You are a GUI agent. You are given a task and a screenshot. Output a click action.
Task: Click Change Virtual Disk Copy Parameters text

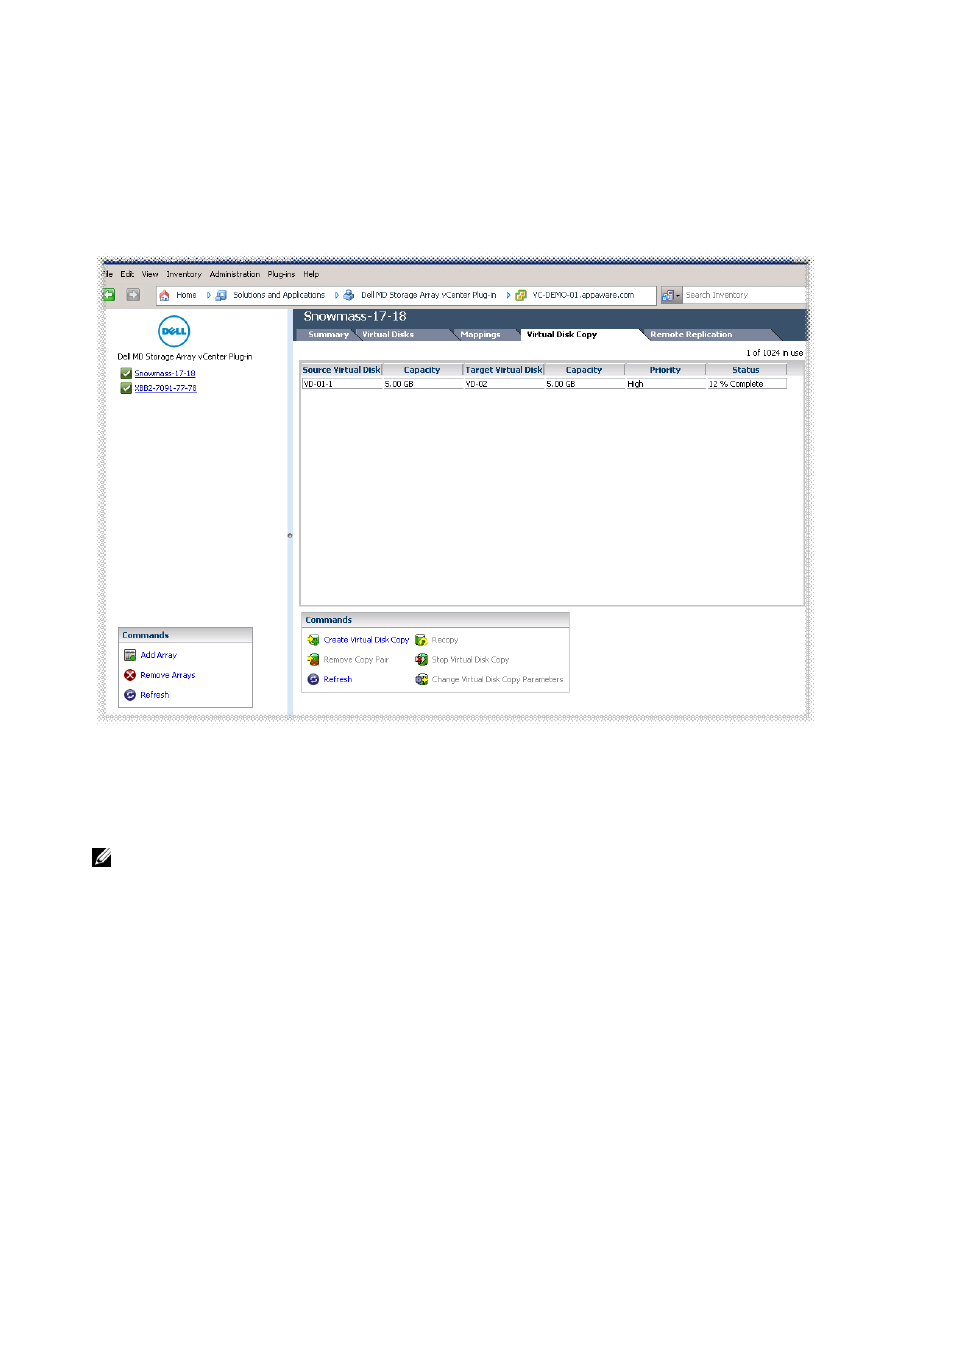[x=497, y=679]
